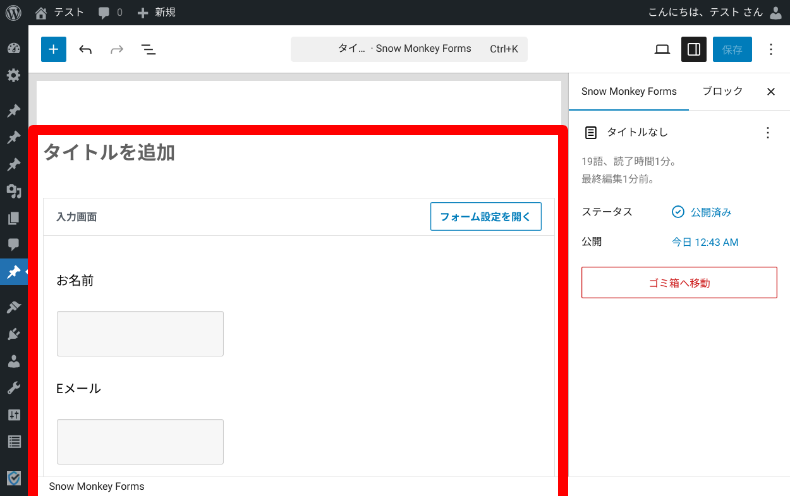The width and height of the screenshot is (790, 496).
Task: Edit publish date 今日 12:43 AM
Action: (x=705, y=242)
